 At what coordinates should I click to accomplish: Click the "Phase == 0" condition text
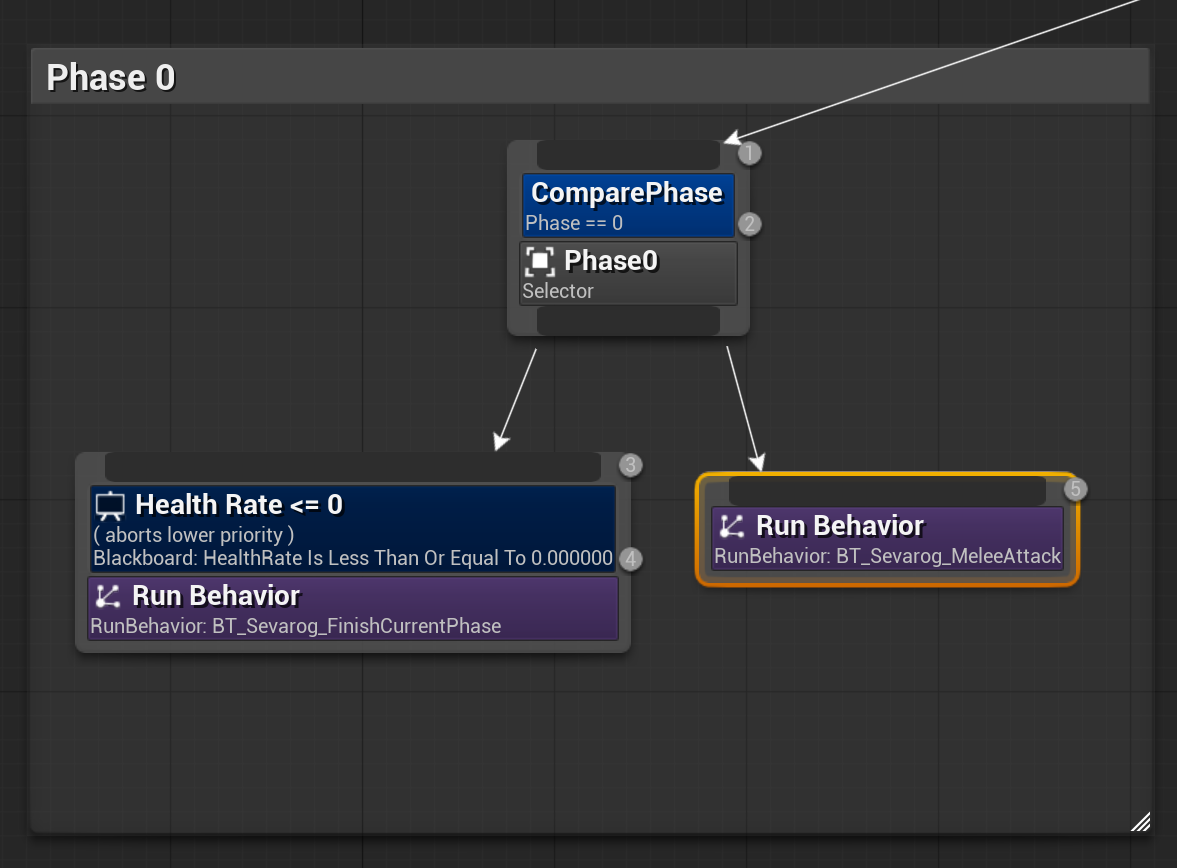point(574,223)
